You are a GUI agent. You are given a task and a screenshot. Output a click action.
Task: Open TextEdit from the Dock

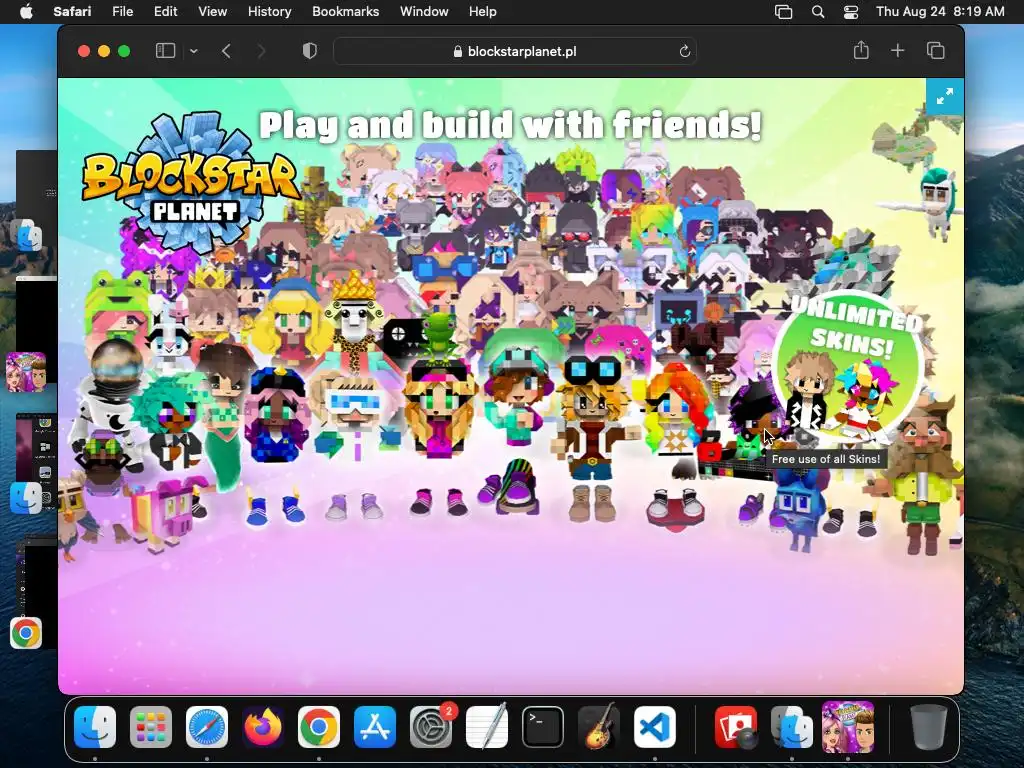pyautogui.click(x=487, y=726)
